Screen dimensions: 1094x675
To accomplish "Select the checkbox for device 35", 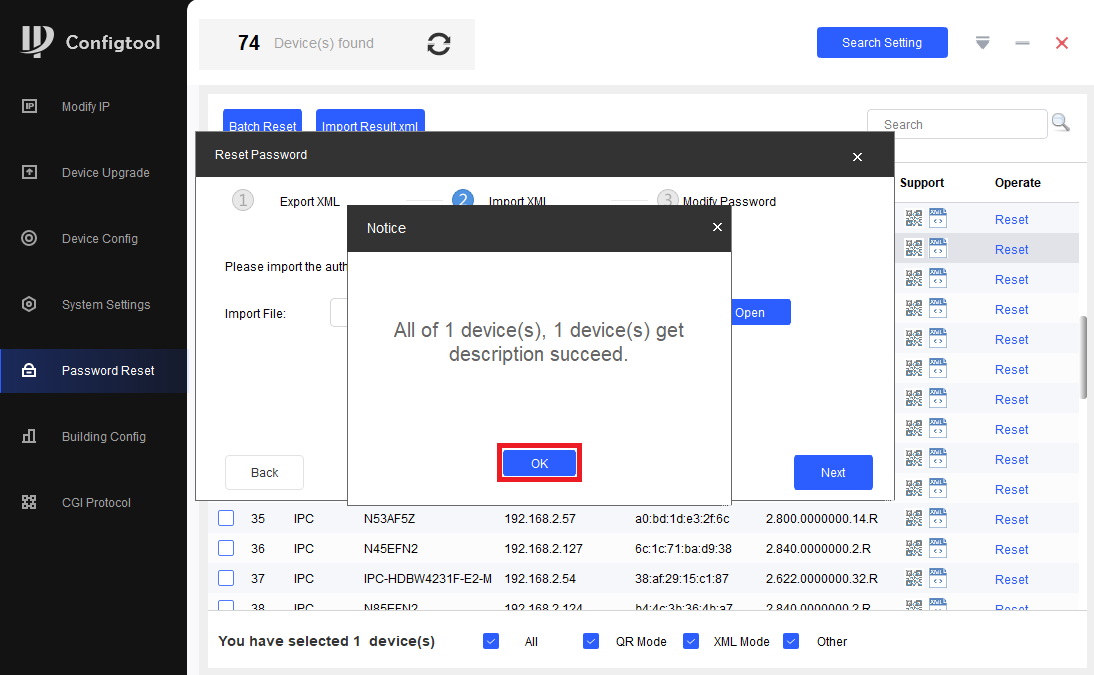I will pyautogui.click(x=226, y=518).
